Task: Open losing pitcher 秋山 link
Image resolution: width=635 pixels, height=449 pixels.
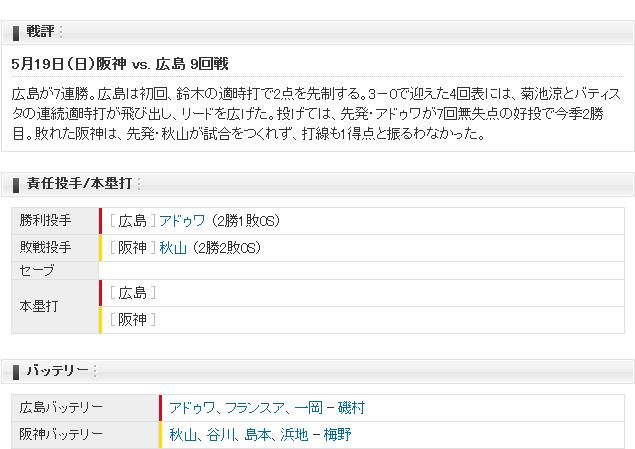Action: coord(173,248)
